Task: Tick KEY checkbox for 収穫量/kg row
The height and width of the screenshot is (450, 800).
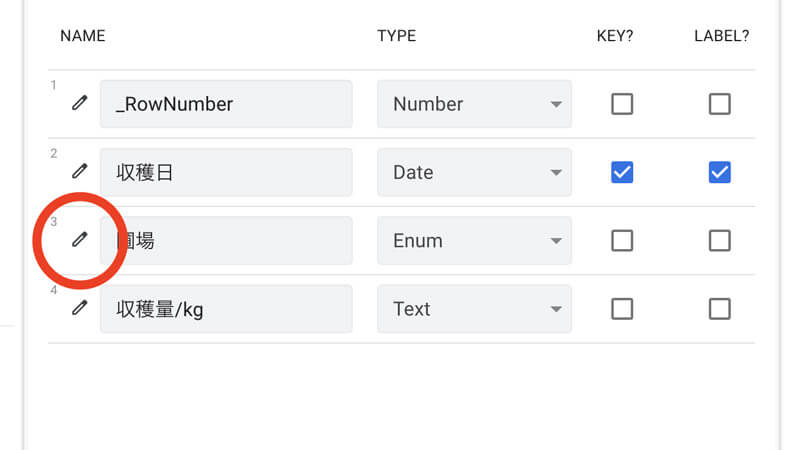Action: (622, 309)
